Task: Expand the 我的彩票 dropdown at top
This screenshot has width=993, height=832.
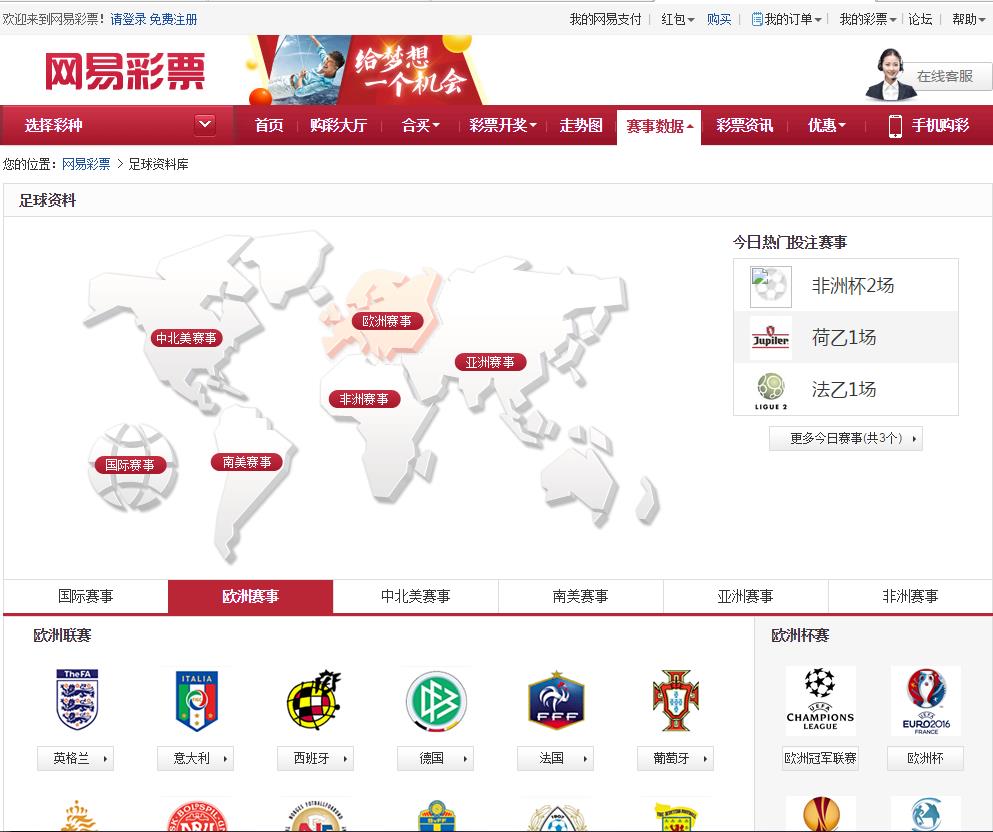Action: tap(868, 19)
